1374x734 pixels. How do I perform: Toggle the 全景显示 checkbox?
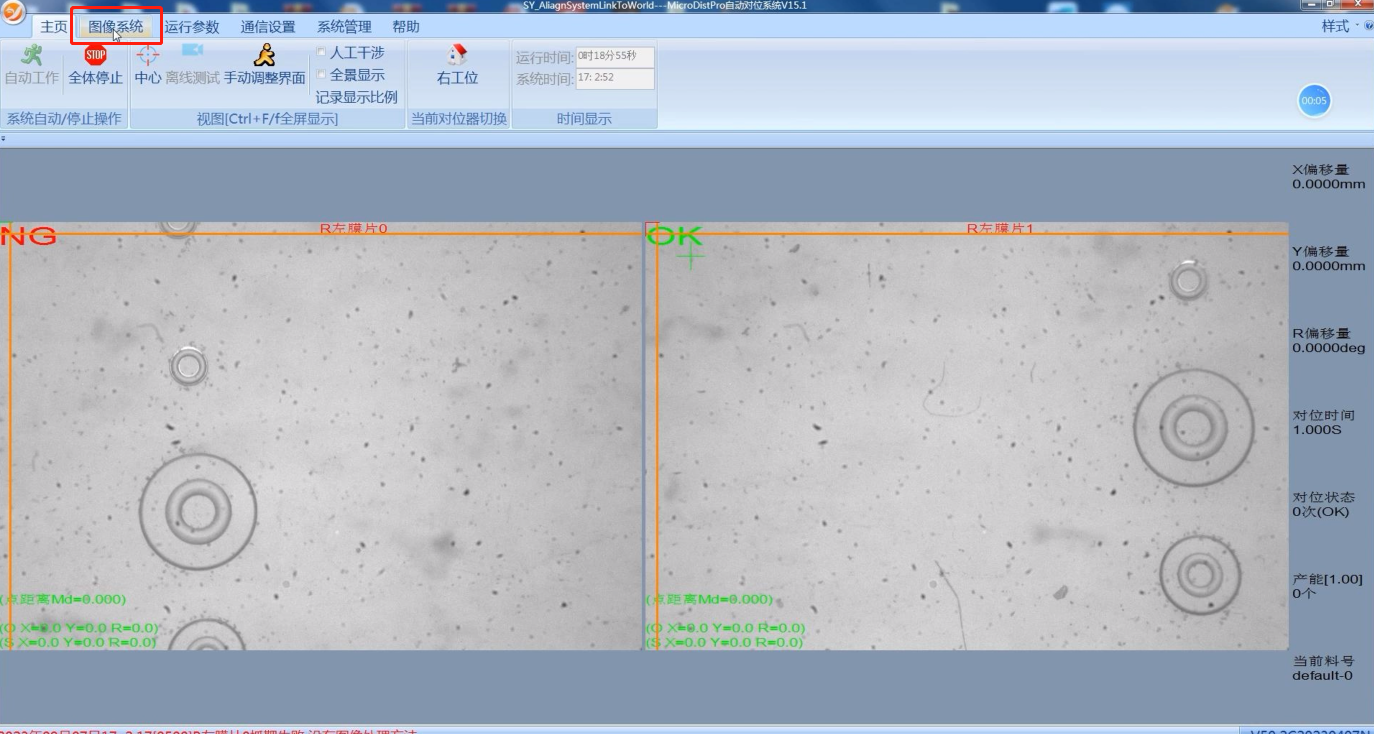pos(321,75)
